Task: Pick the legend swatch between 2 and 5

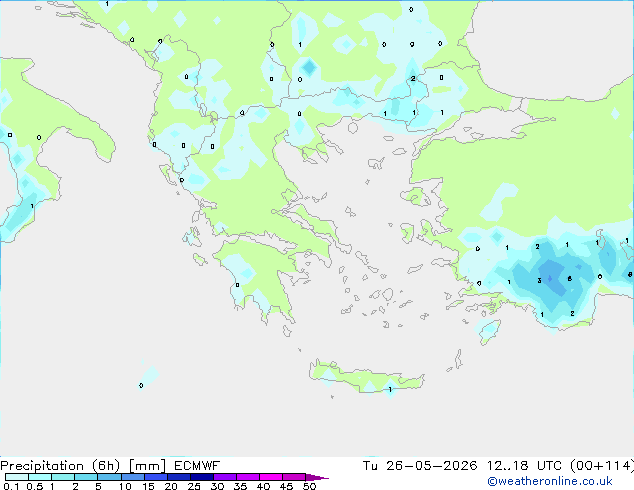Action: [86, 477]
